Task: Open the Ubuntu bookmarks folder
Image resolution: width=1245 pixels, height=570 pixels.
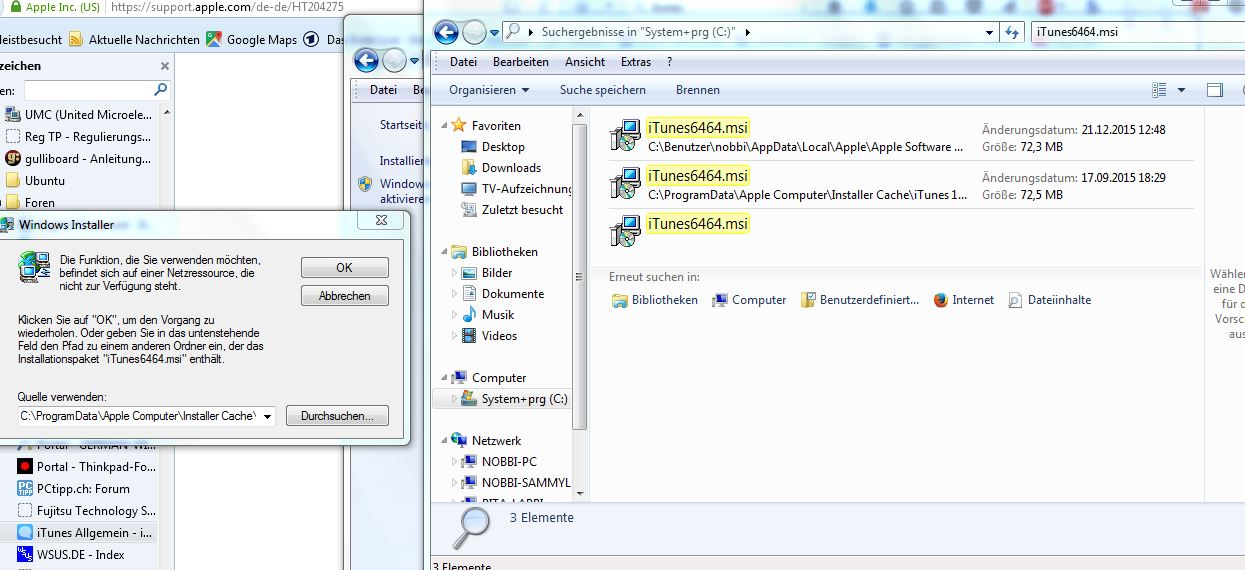Action: (x=36, y=181)
